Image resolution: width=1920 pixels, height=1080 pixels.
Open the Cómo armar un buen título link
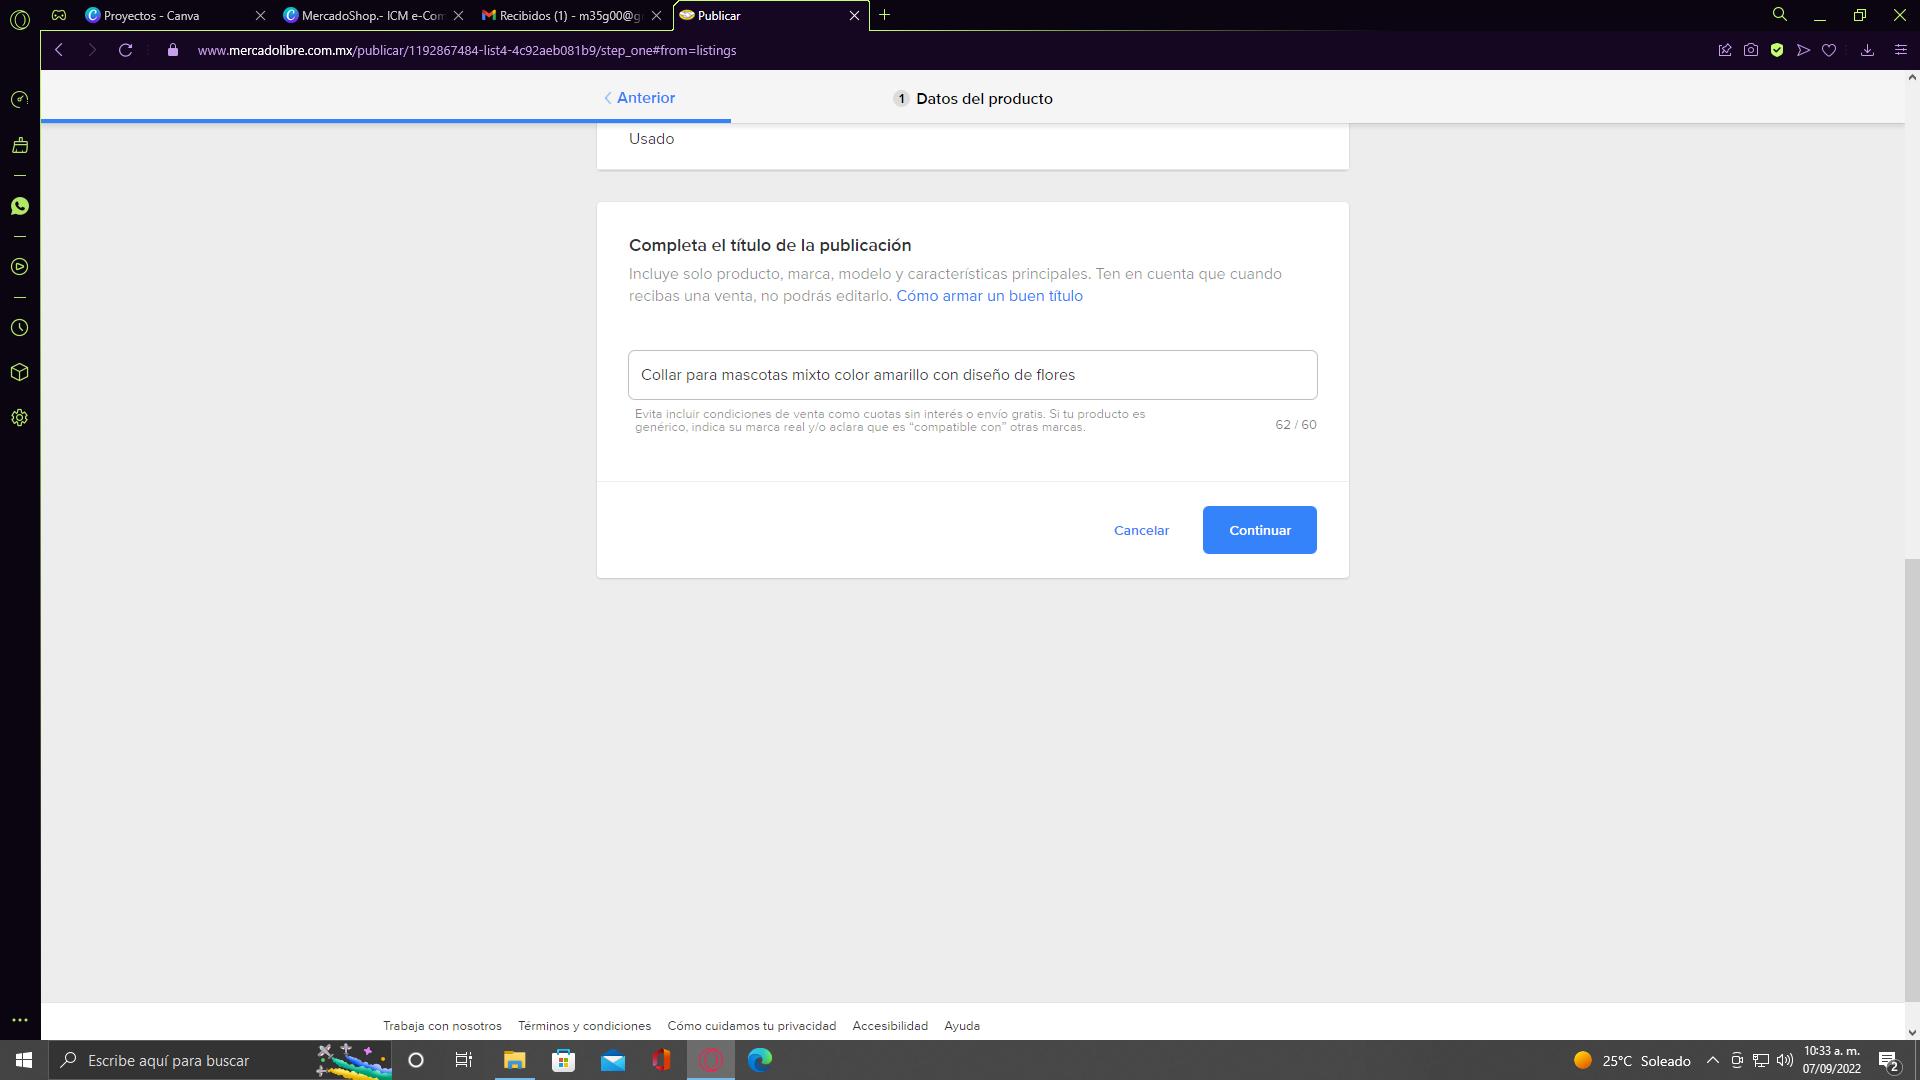click(x=989, y=296)
